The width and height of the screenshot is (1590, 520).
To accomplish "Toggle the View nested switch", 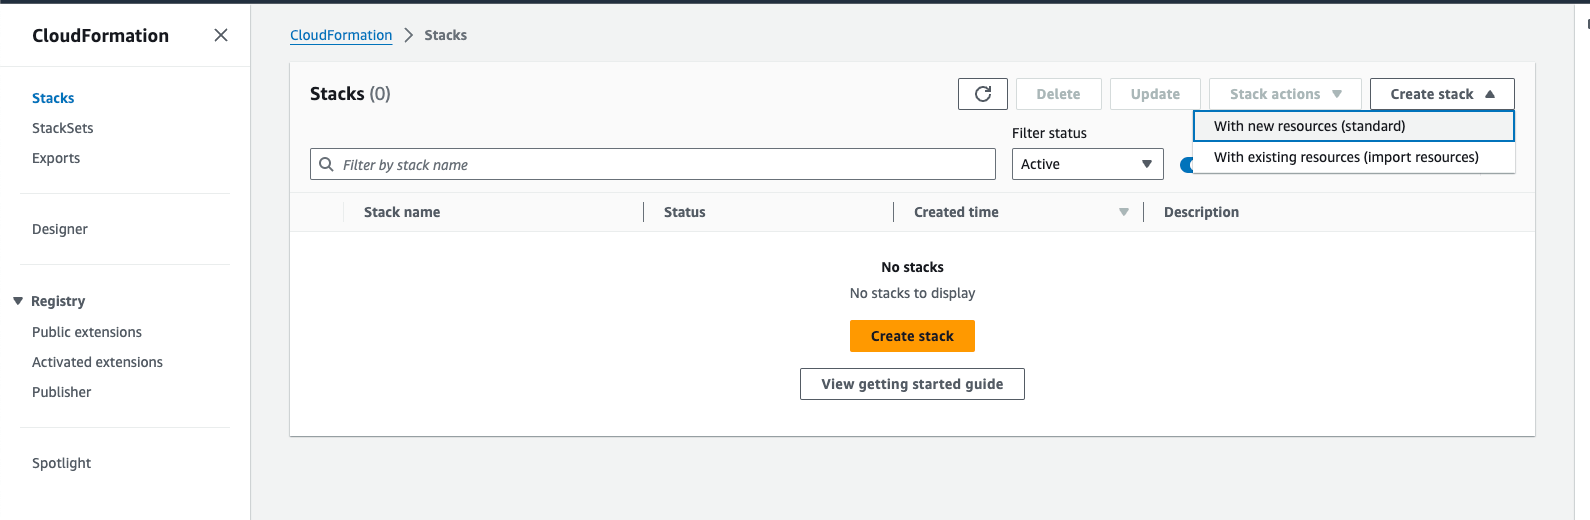I will coord(1186,165).
